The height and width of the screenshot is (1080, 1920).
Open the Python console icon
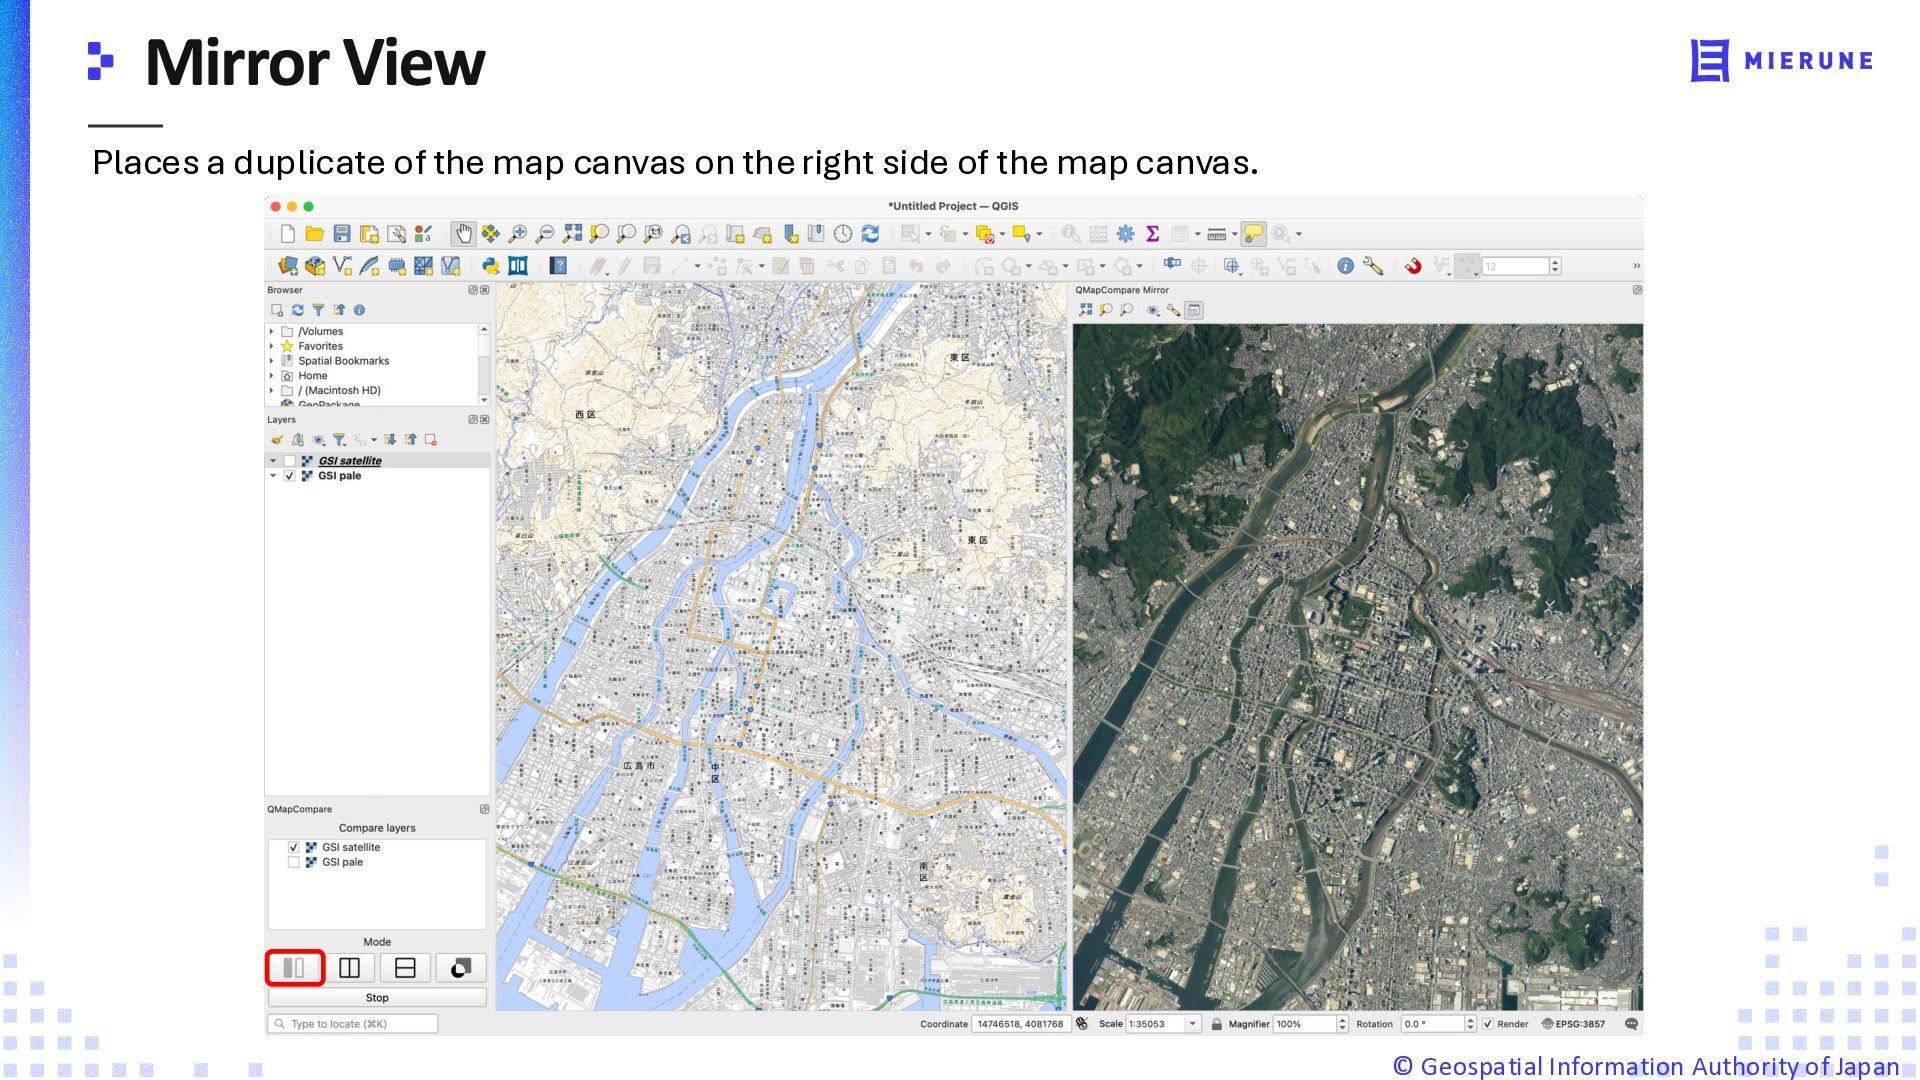[x=490, y=266]
